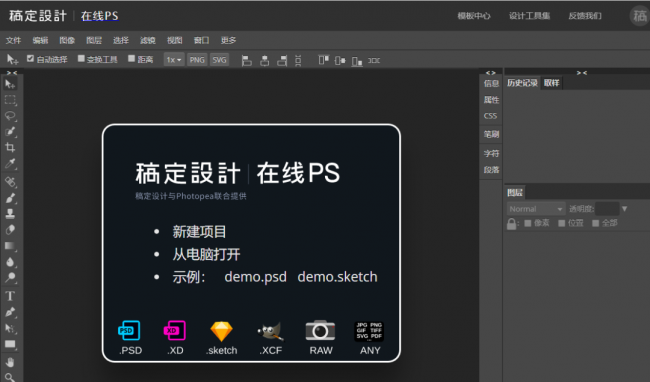
Task: Open the 选择 menu
Action: coord(121,40)
